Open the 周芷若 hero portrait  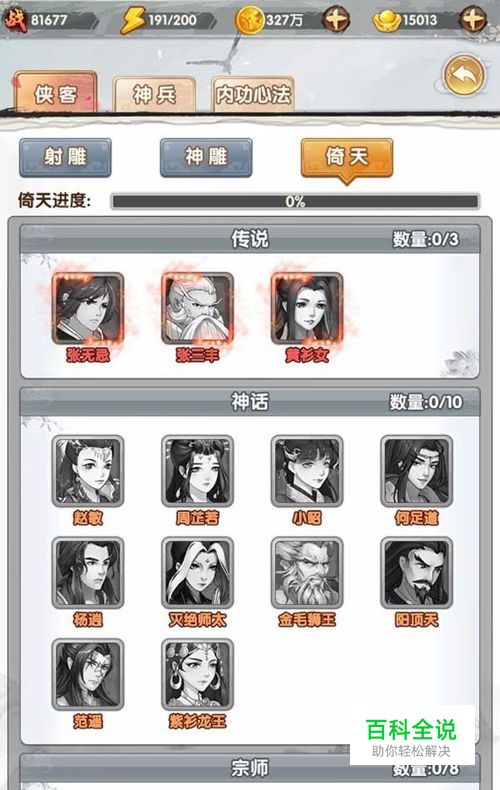pyautogui.click(x=197, y=471)
